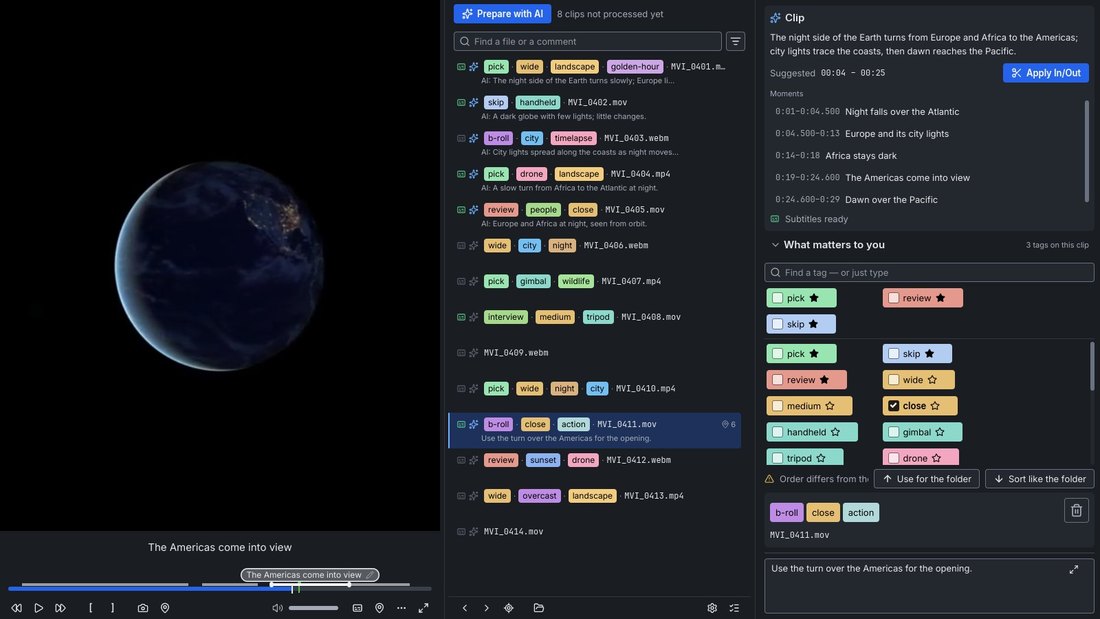Screen dimensions: 1100x619
Task: Open the folder icon in the list toolbar
Action: coord(538,608)
